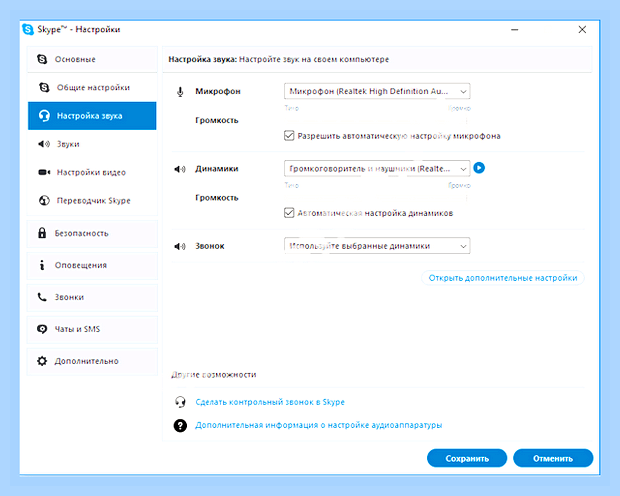Screen dimensions: 620x496
Task: Play test sound with blue play button
Action: 479,168
